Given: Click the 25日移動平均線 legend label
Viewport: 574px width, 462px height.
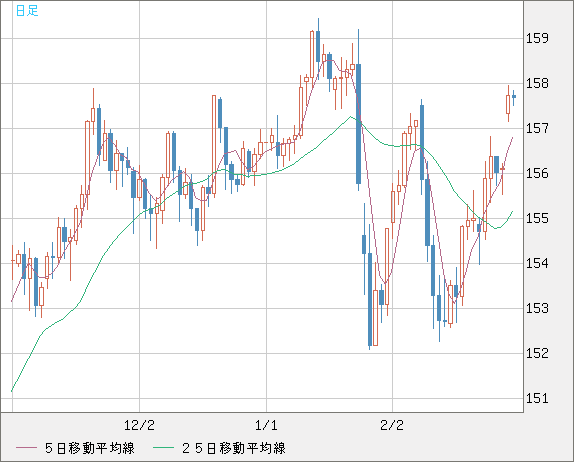Looking at the screenshot, I should coord(234,448).
